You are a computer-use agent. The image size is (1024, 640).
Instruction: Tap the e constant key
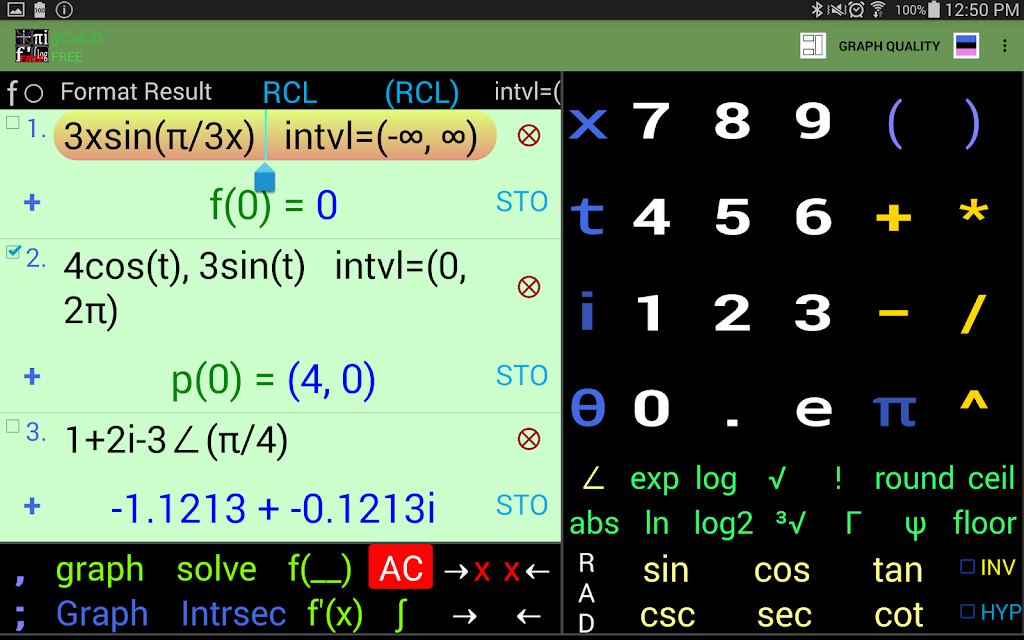814,410
